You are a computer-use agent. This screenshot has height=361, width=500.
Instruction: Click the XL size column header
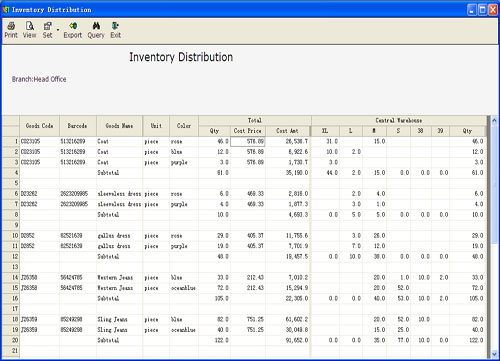[x=325, y=131]
